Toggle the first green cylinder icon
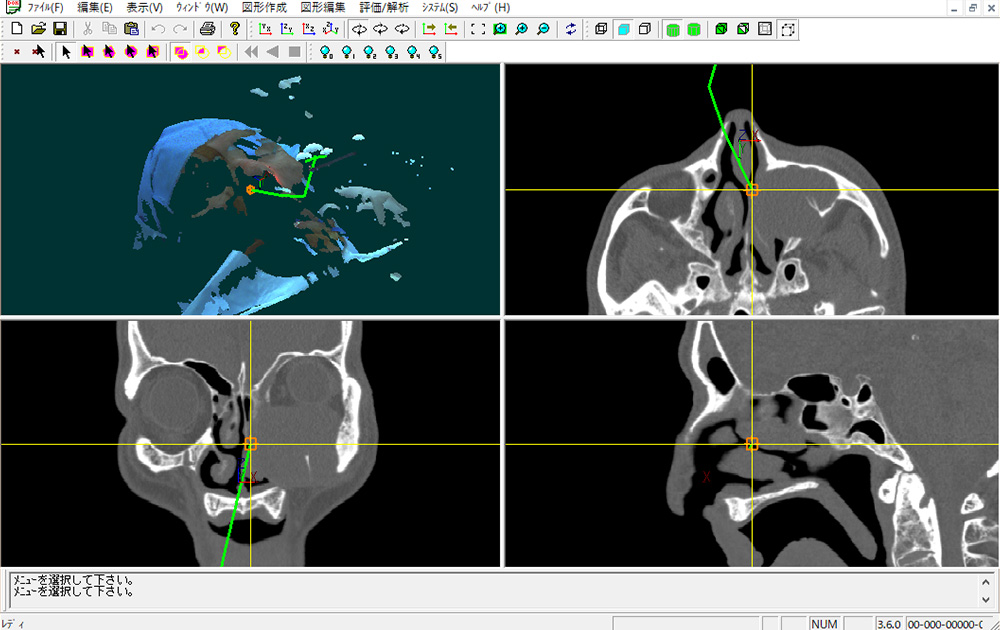1000x630 pixels. tap(673, 29)
